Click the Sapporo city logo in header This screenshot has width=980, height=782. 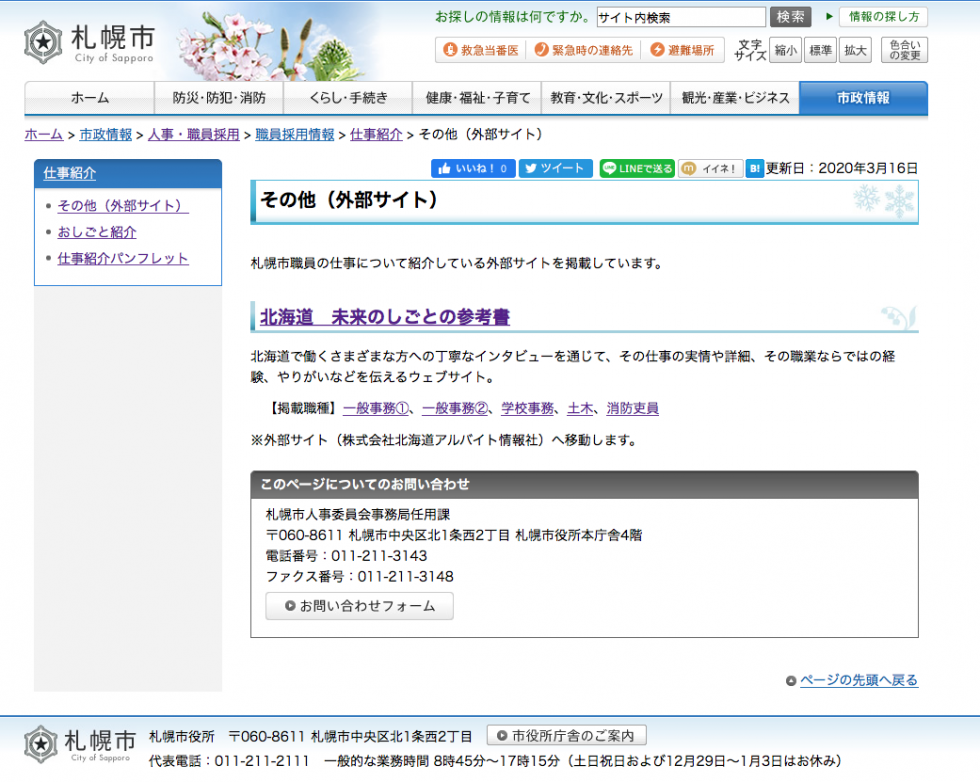coord(89,42)
